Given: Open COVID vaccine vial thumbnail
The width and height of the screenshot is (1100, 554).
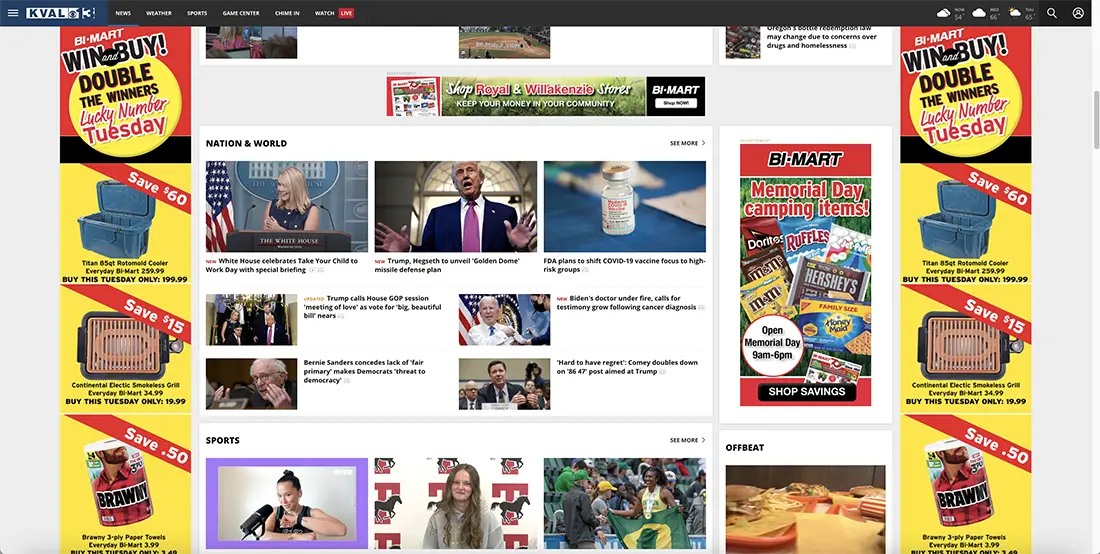Looking at the screenshot, I should (x=625, y=207).
